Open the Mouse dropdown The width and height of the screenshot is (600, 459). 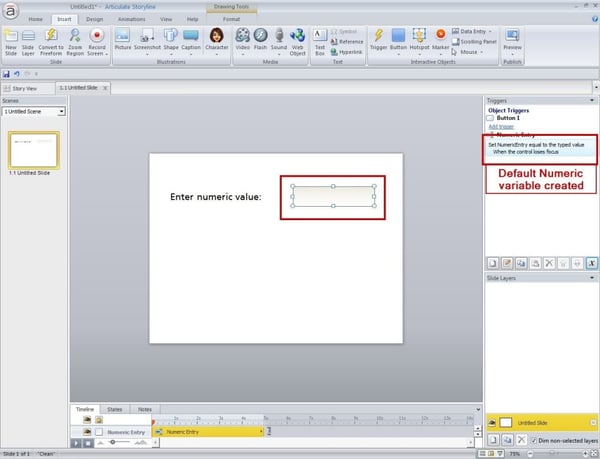pos(468,52)
